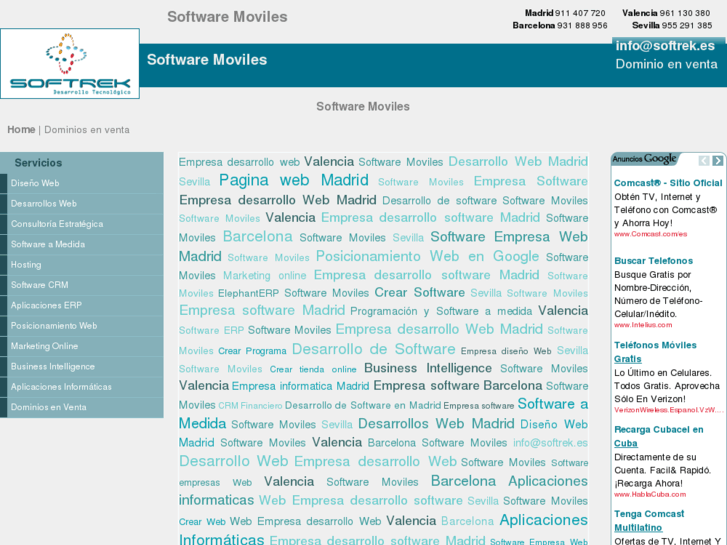Image resolution: width=727 pixels, height=545 pixels.
Task: Open Tenga Comcast Multilatino ad
Action: [649, 521]
